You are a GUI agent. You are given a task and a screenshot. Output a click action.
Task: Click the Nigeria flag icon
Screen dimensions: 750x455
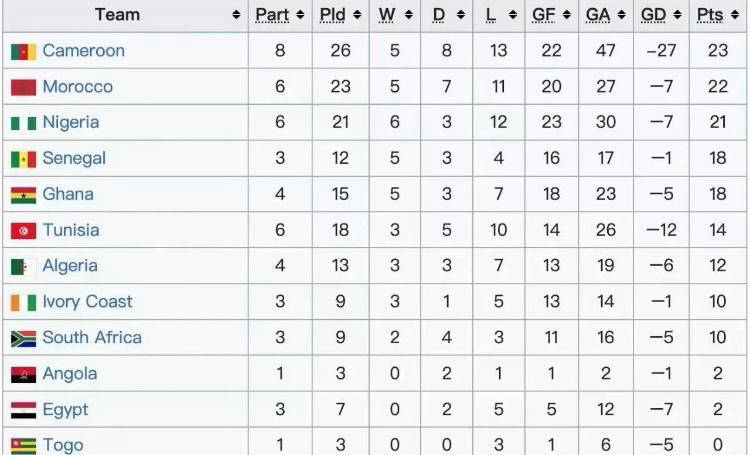(x=23, y=123)
